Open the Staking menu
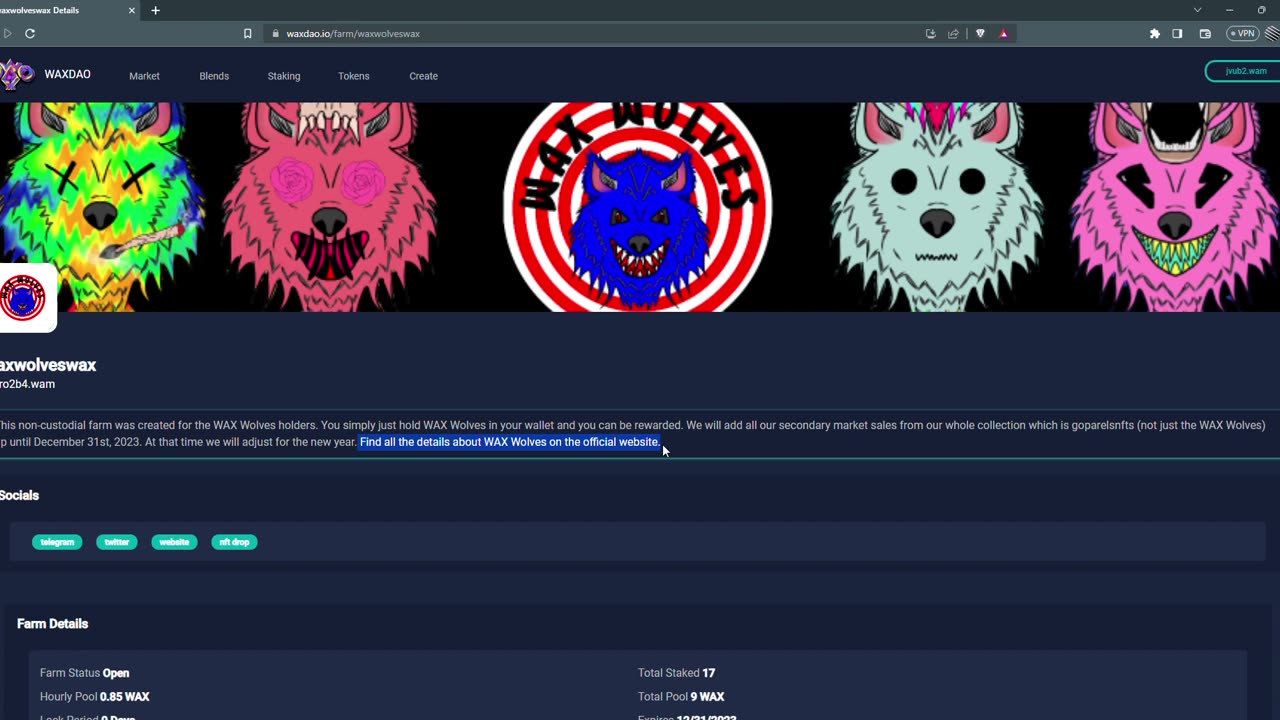This screenshot has height=720, width=1280. click(284, 76)
